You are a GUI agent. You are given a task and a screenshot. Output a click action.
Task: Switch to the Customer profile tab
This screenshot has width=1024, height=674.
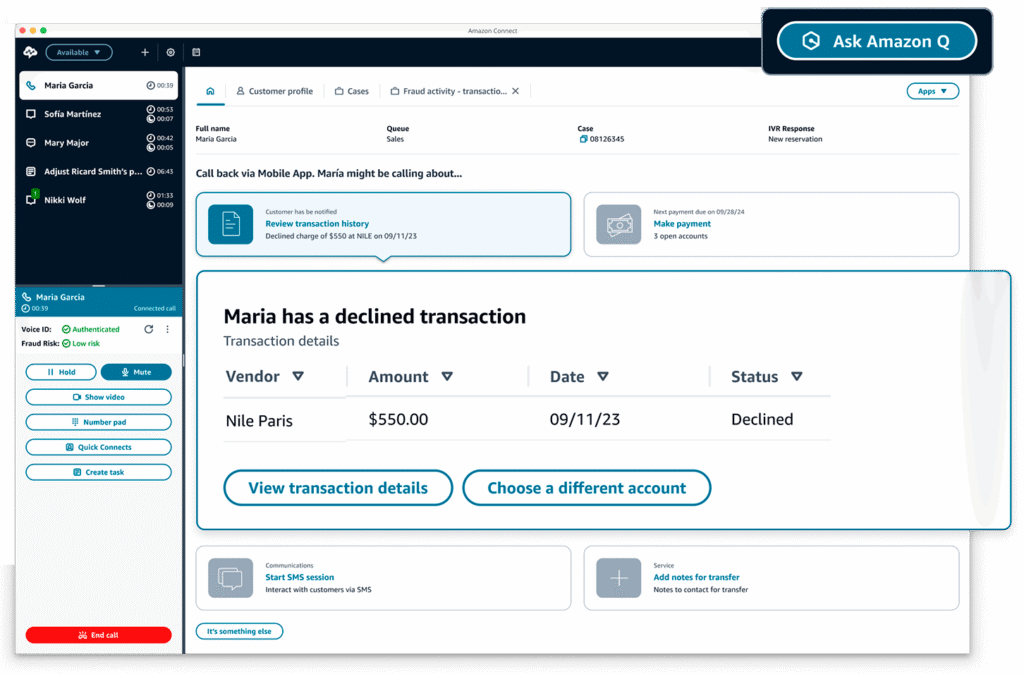point(274,91)
